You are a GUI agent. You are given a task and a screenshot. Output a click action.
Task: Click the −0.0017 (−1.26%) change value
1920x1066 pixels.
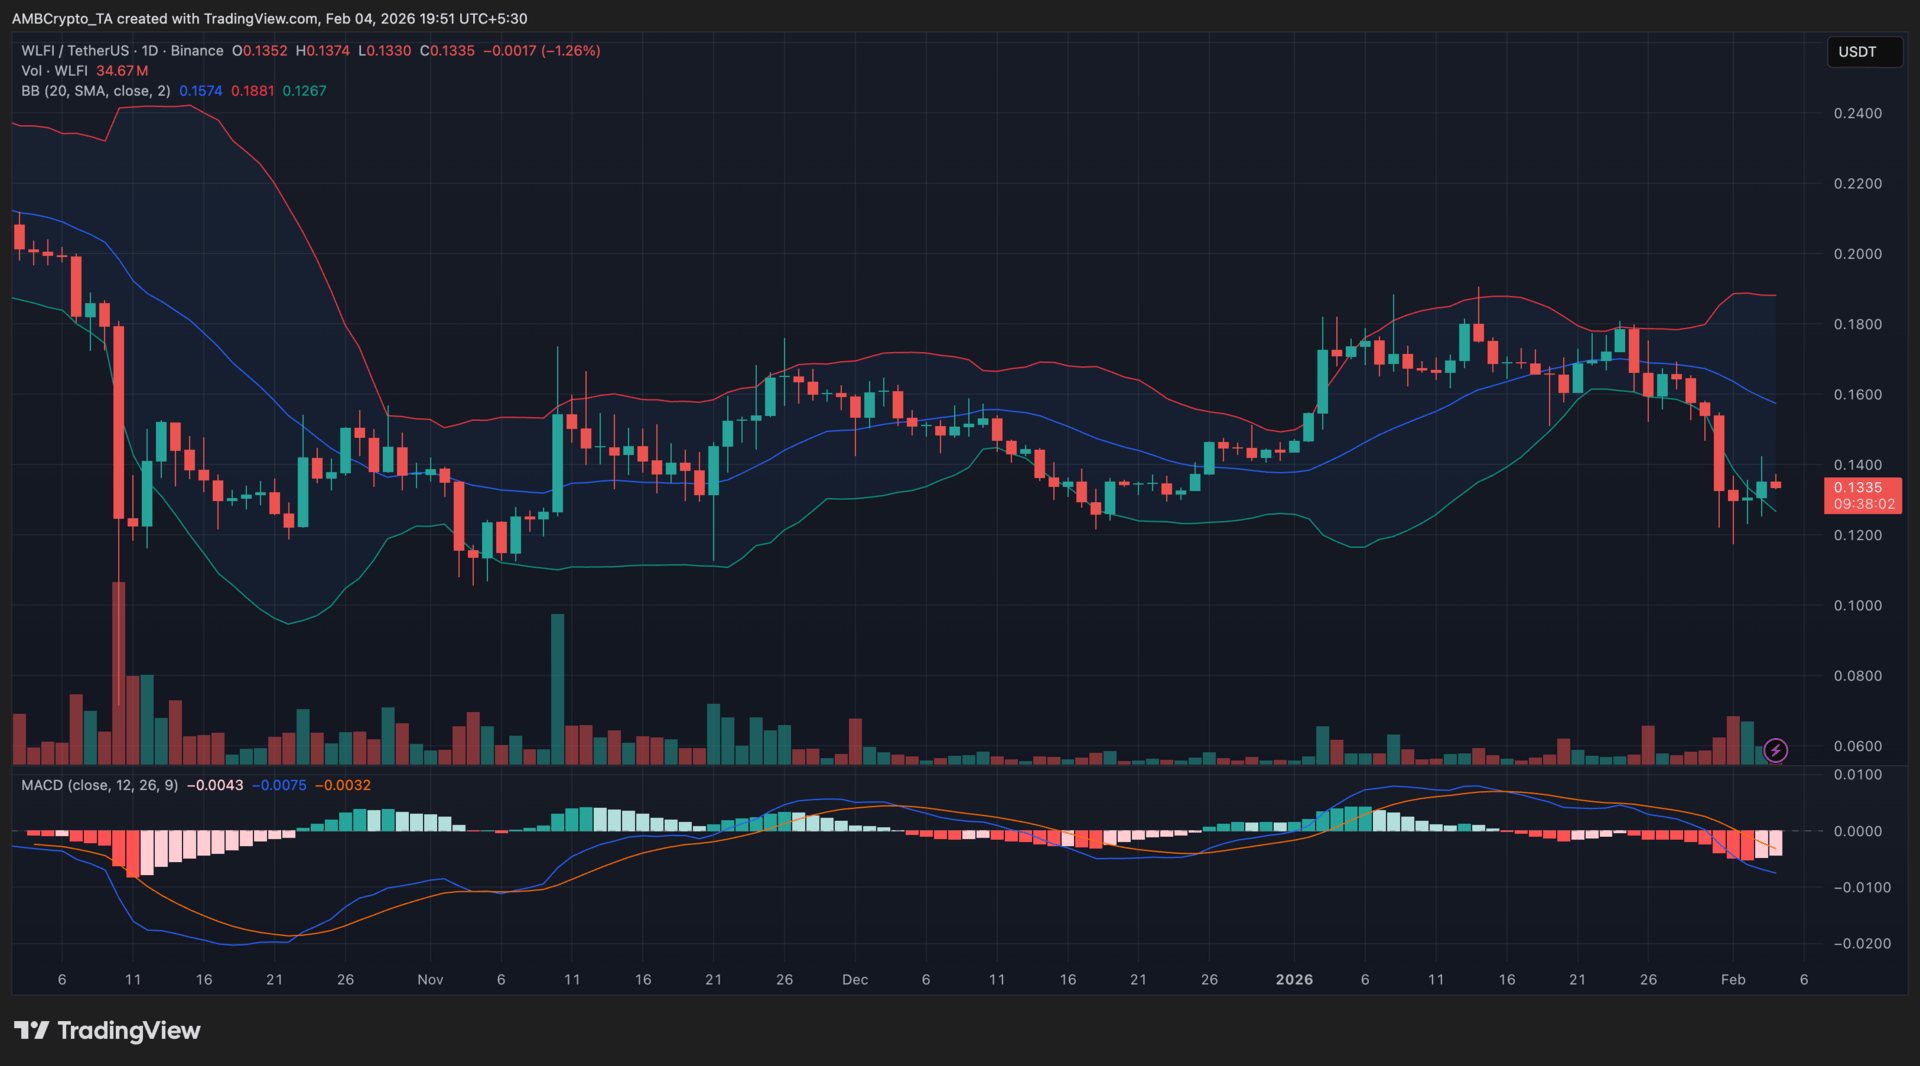pos(542,51)
